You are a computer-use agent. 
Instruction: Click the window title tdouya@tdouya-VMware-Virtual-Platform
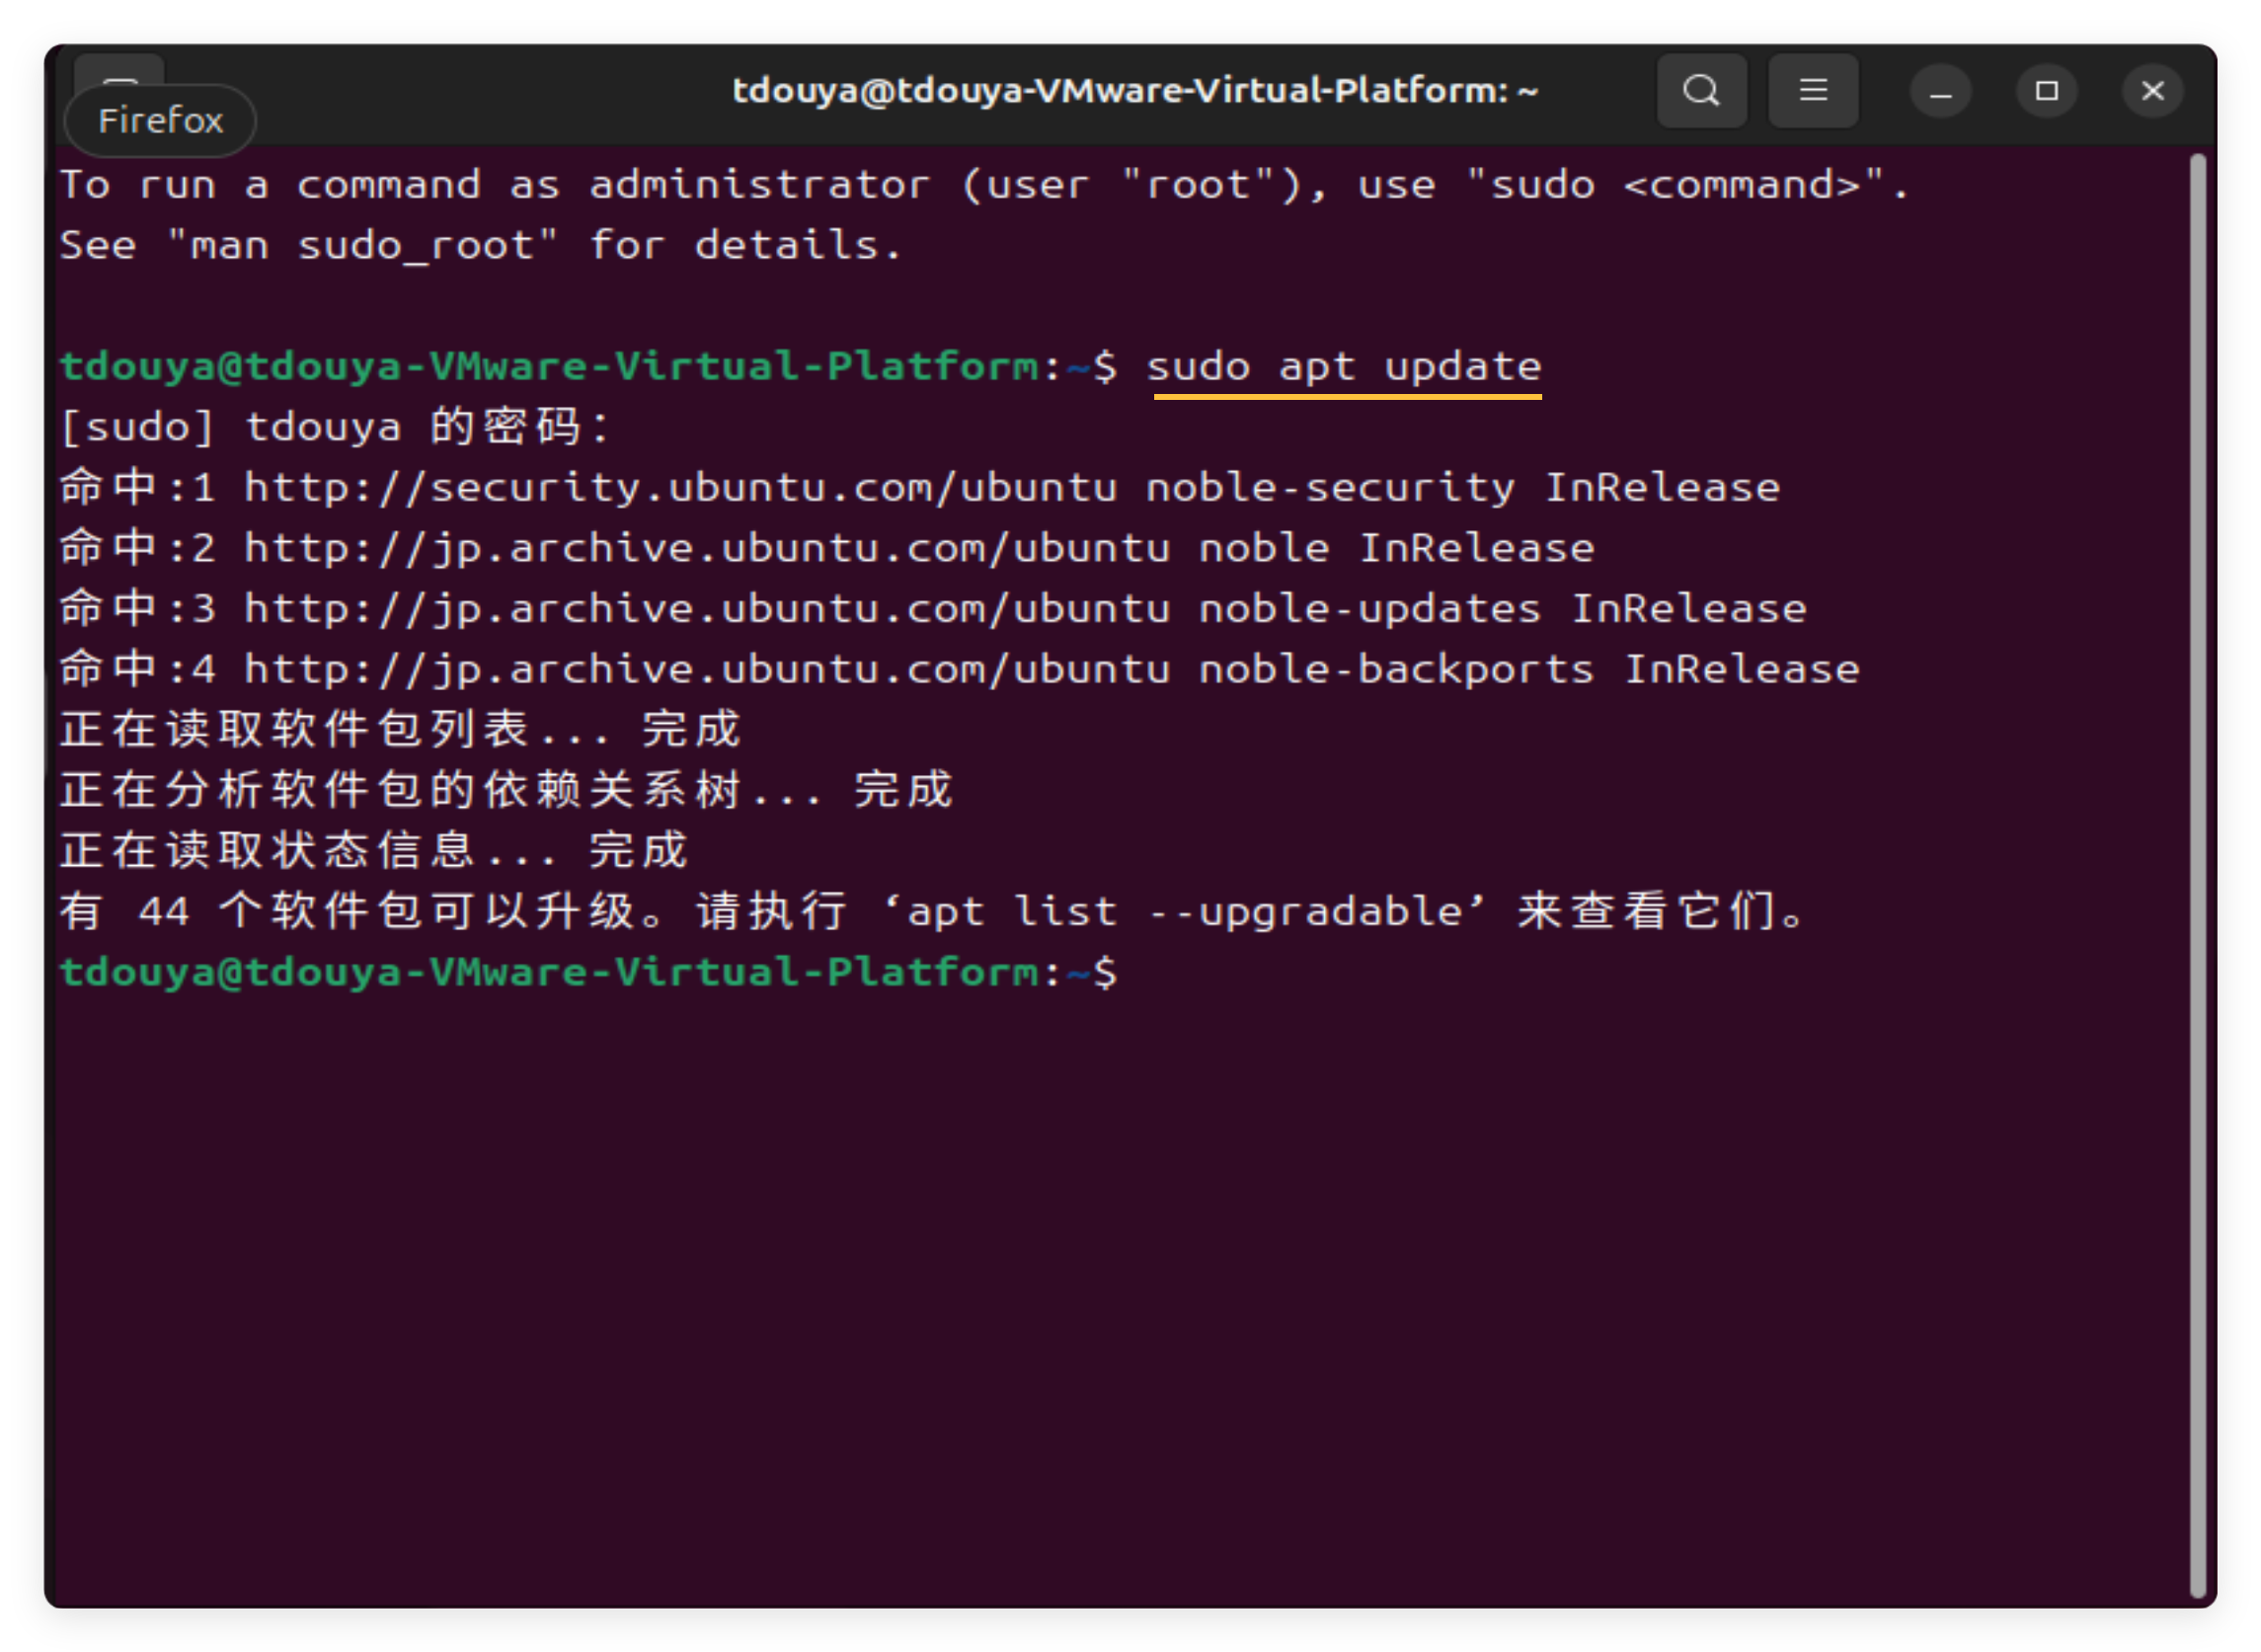click(x=1134, y=91)
